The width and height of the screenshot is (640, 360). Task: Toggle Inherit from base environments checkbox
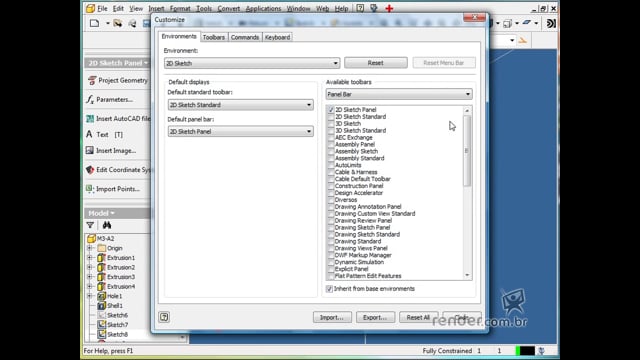pos(329,289)
